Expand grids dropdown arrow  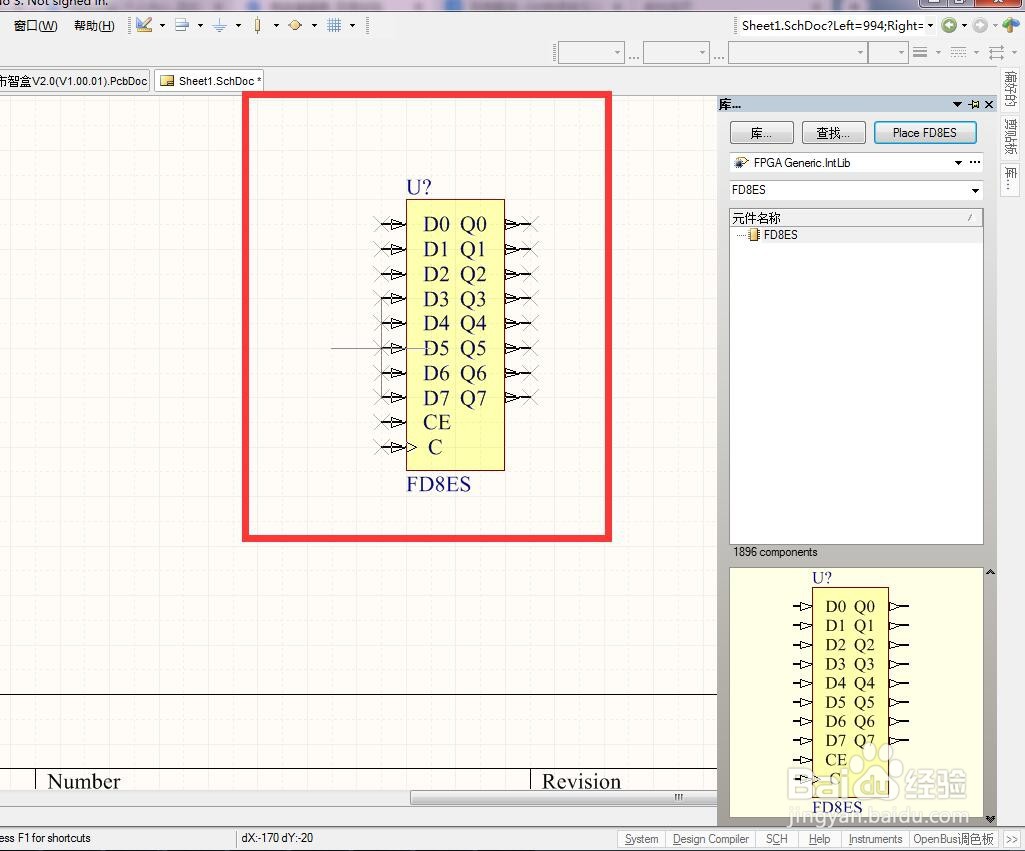(x=352, y=25)
